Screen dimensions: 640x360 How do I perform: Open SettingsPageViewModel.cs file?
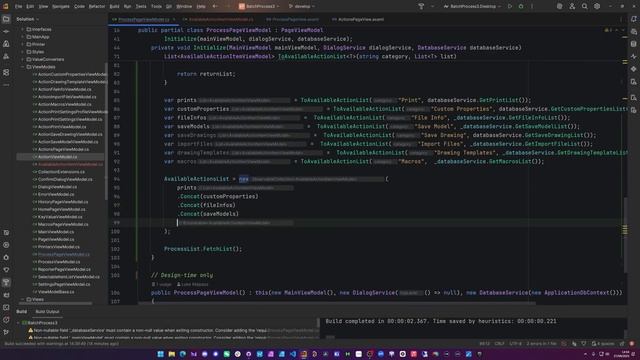(64, 284)
